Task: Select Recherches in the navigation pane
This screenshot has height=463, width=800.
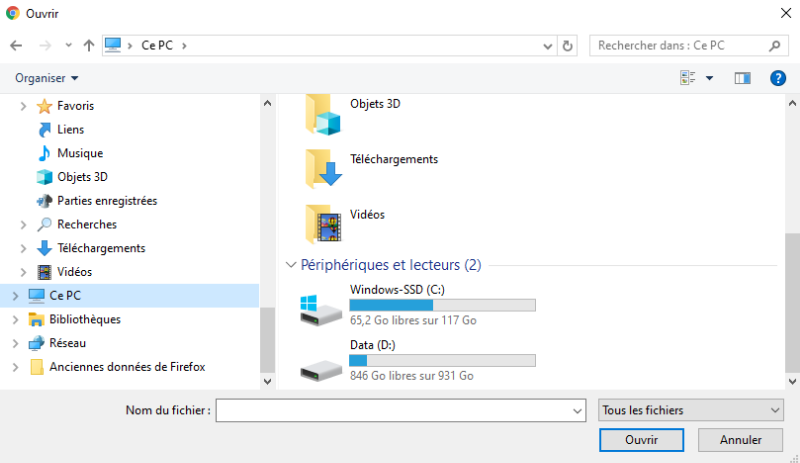Action: 87,224
